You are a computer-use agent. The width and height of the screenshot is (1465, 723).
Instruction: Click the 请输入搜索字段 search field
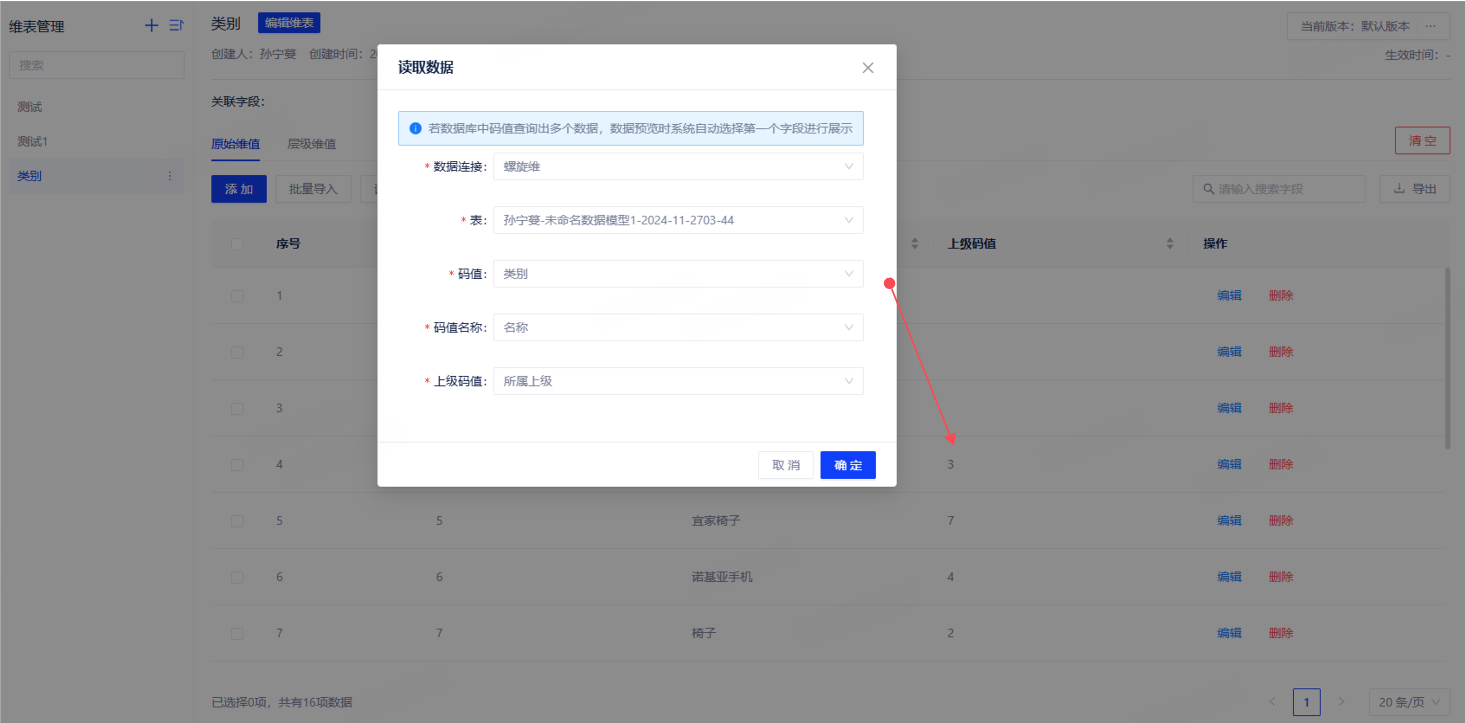1284,189
